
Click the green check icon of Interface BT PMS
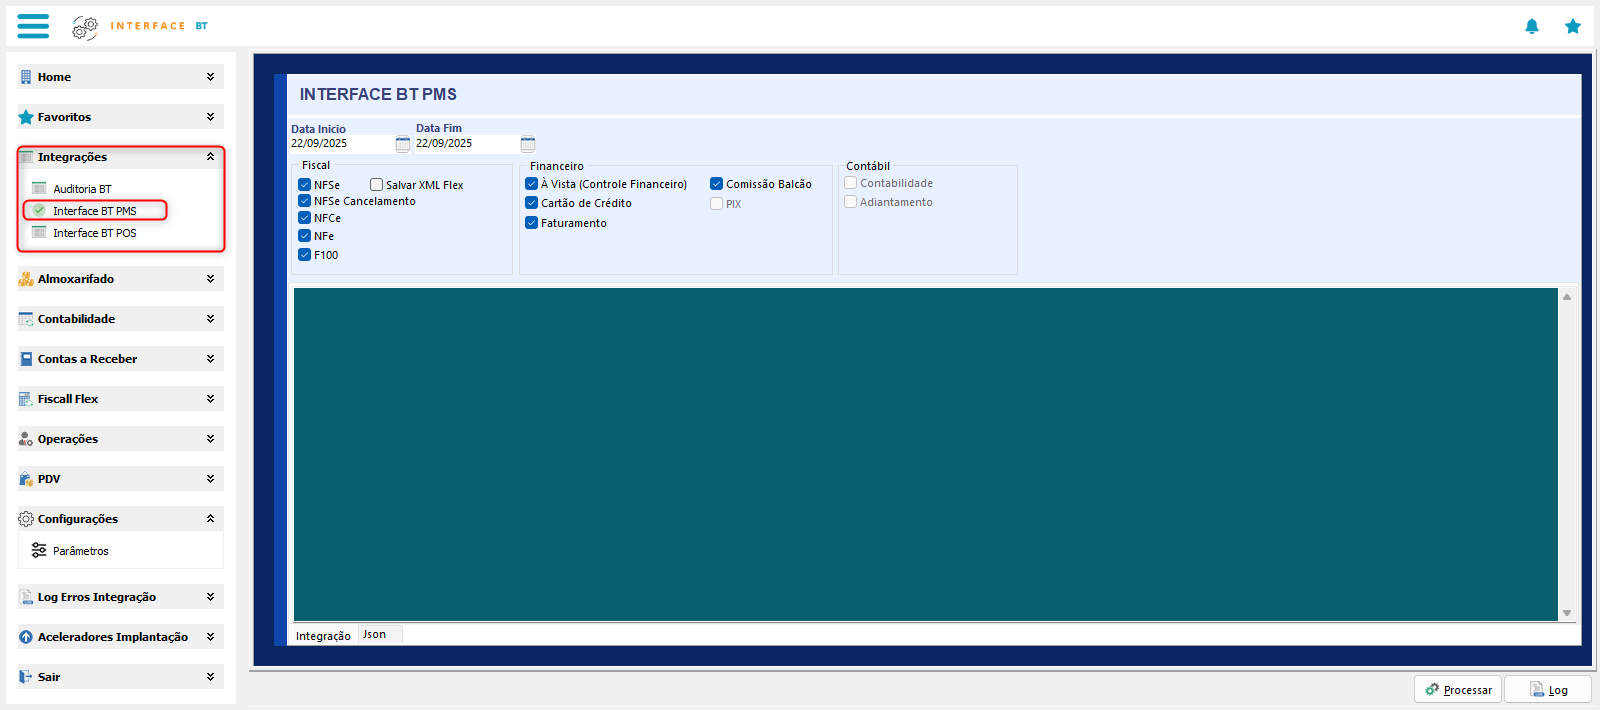click(39, 210)
